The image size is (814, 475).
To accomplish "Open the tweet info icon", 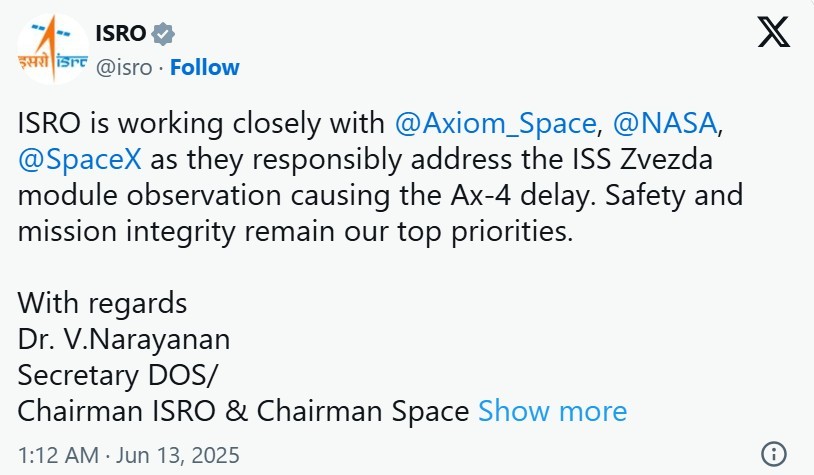I will click(x=774, y=454).
